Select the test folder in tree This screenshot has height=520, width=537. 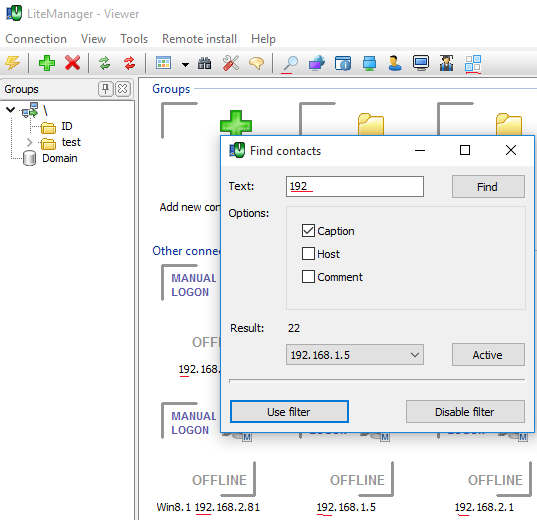click(x=71, y=142)
